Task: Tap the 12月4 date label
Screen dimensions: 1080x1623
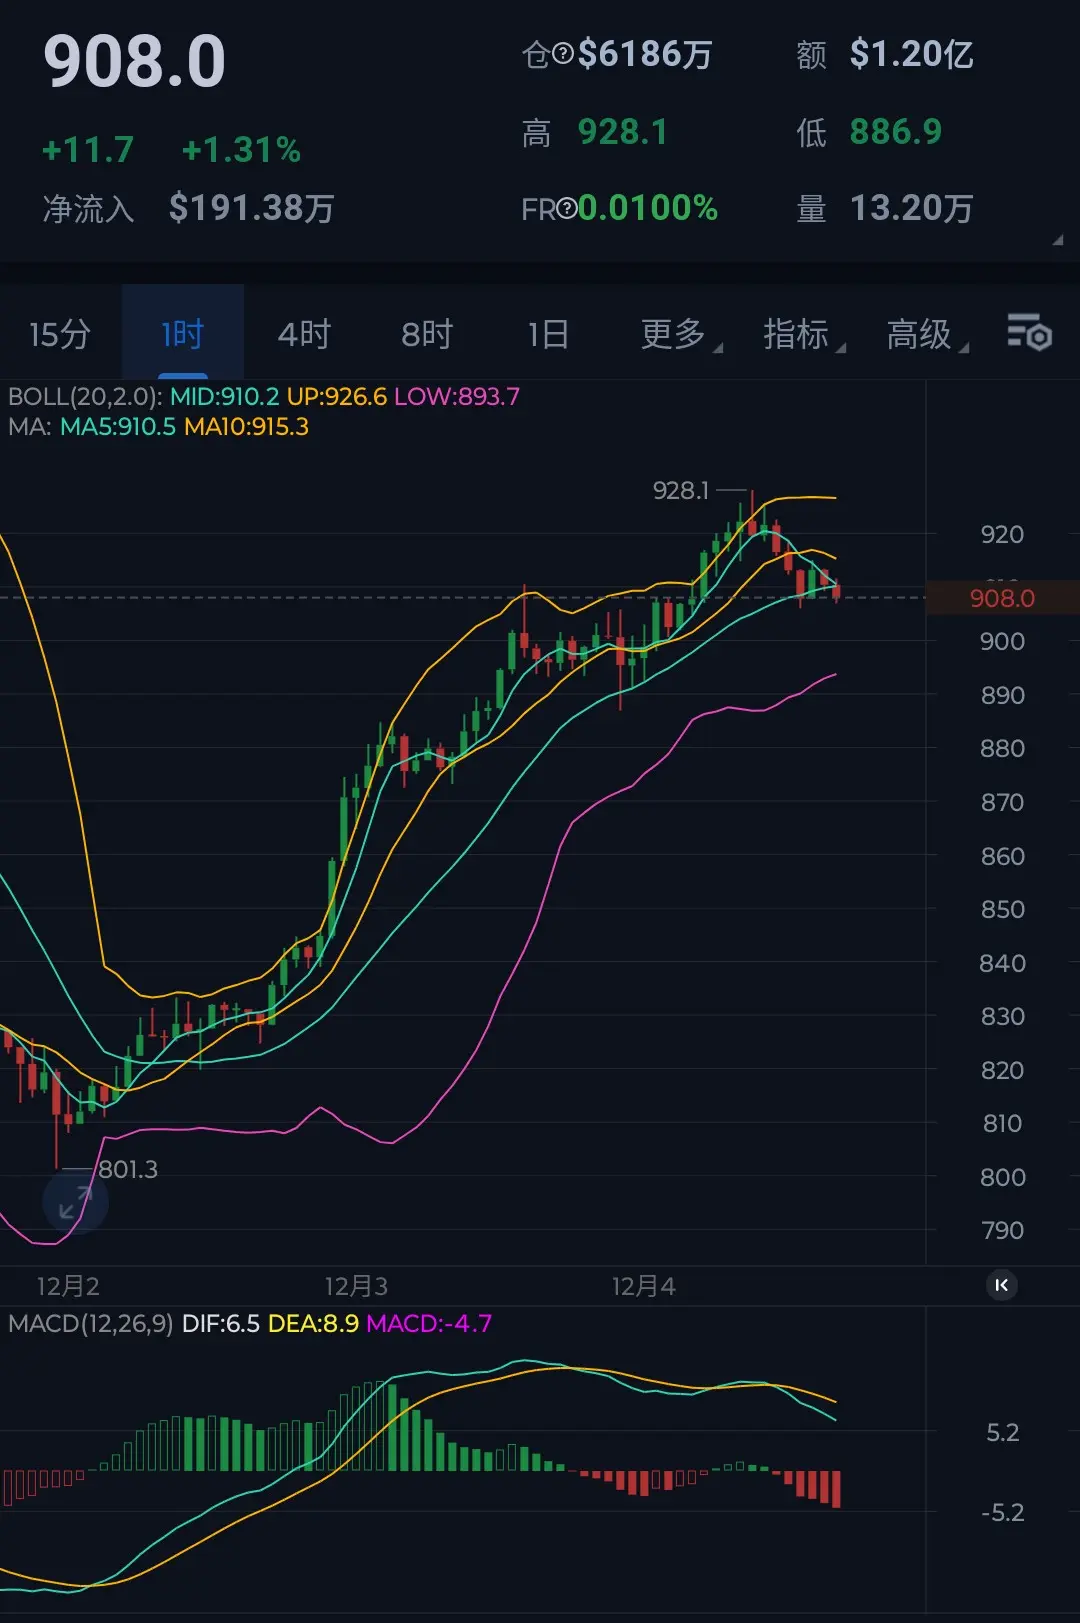Action: coord(644,1286)
